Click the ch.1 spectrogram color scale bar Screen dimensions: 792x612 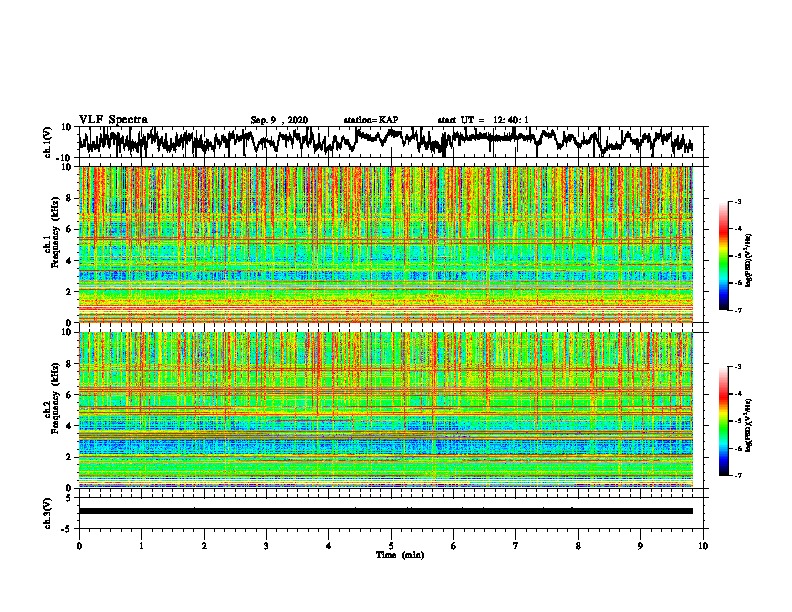pyautogui.click(x=723, y=256)
